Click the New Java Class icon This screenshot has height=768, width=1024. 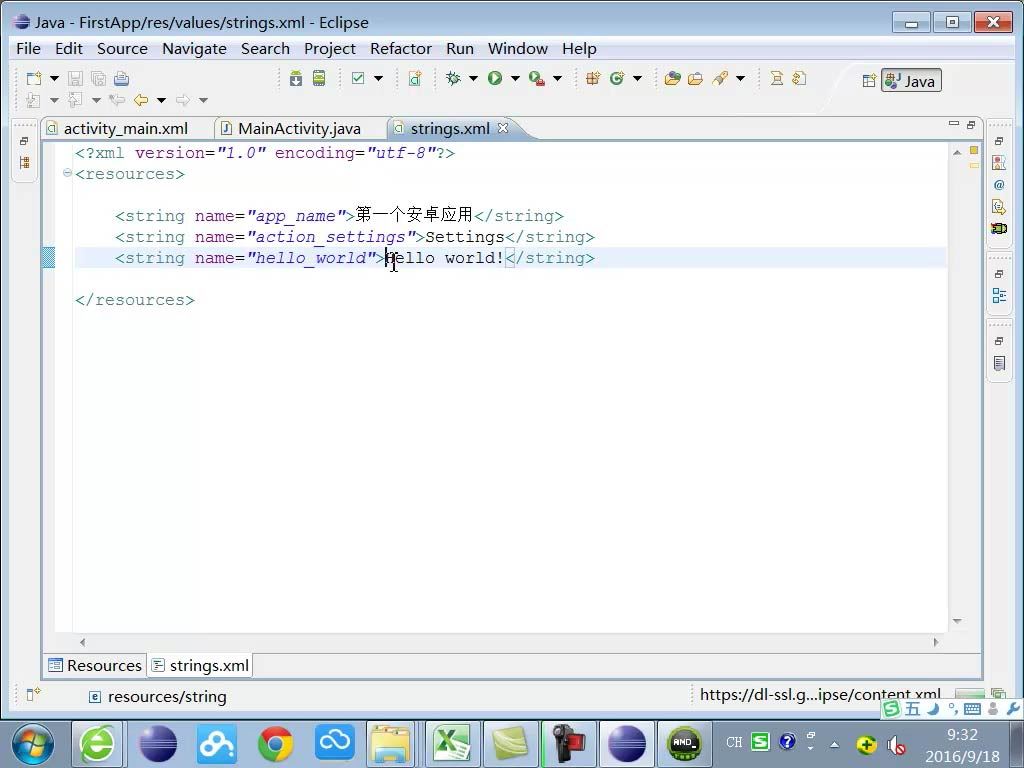pyautogui.click(x=616, y=78)
